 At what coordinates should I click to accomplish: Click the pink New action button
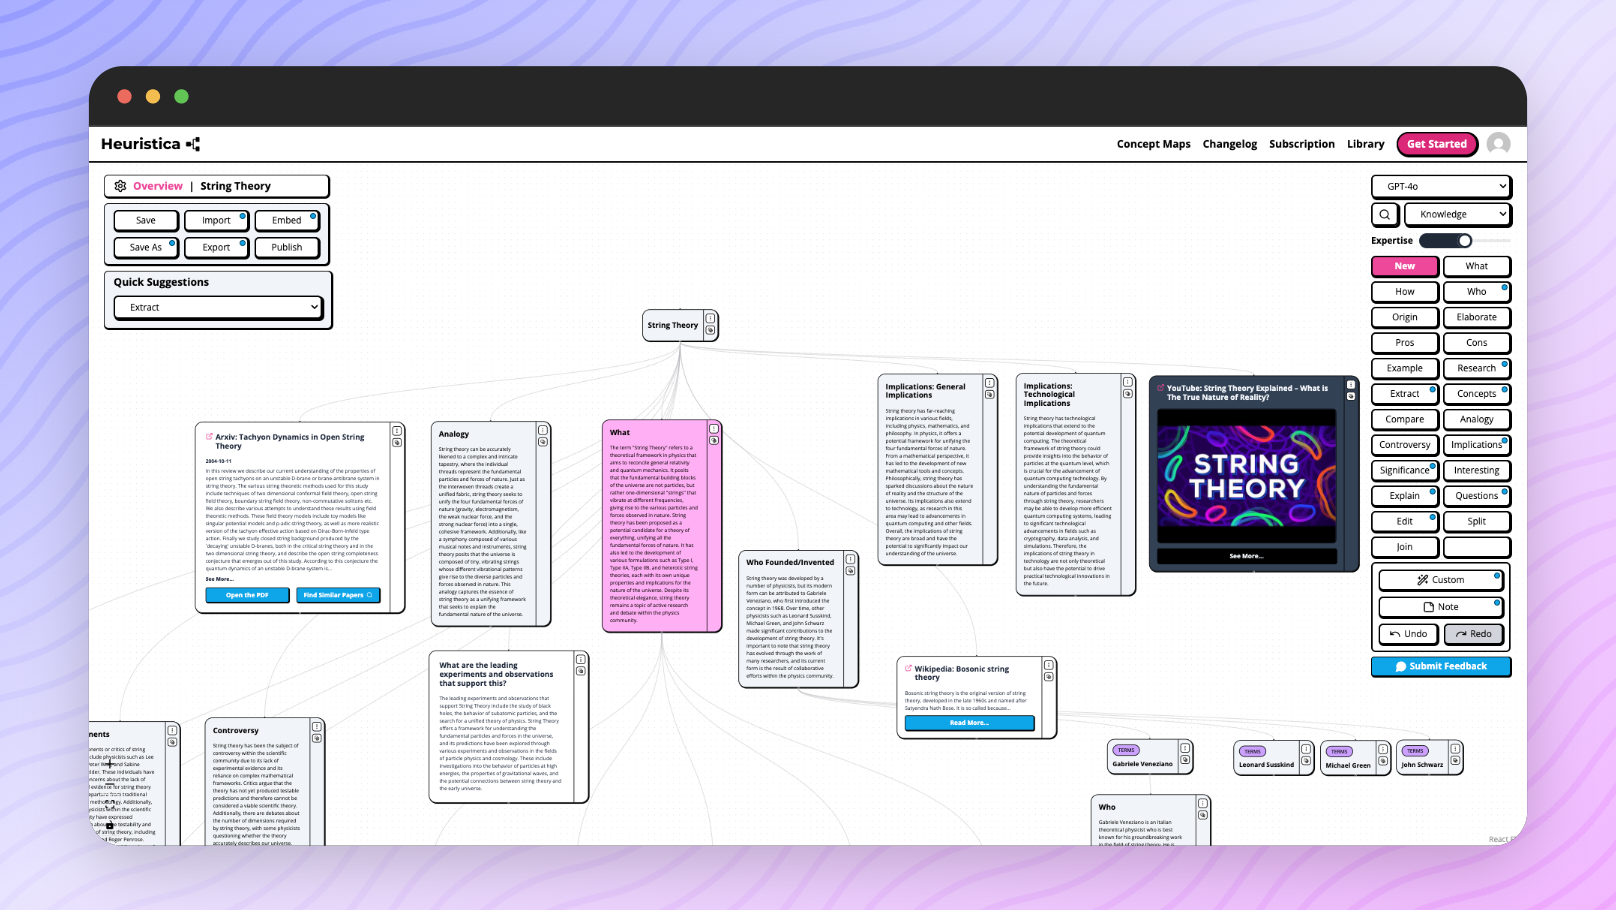1405,266
